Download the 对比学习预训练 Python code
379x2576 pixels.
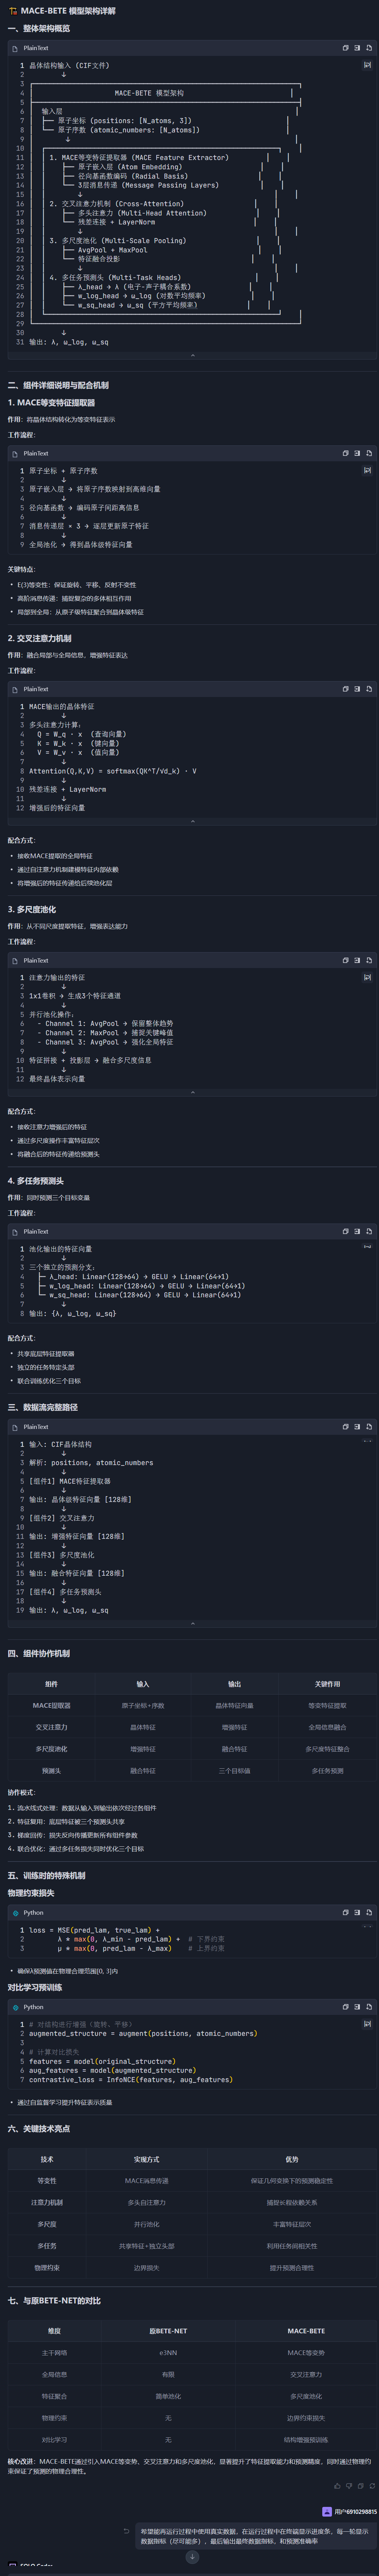coord(369,2007)
